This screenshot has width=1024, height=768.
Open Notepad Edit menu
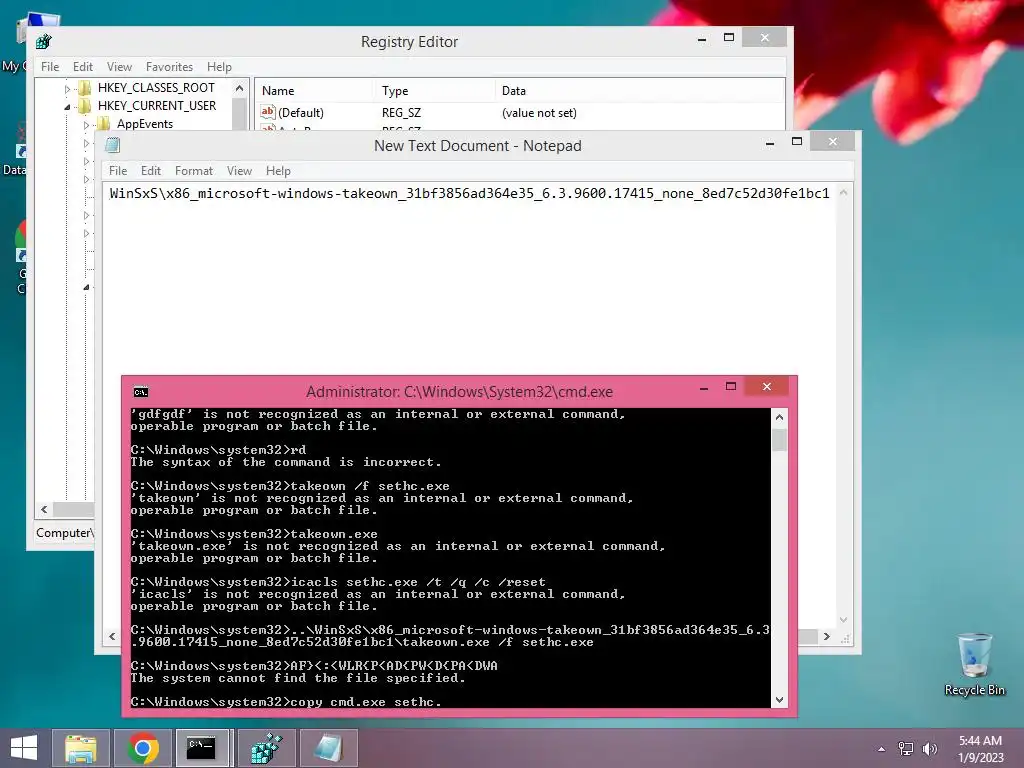(151, 170)
